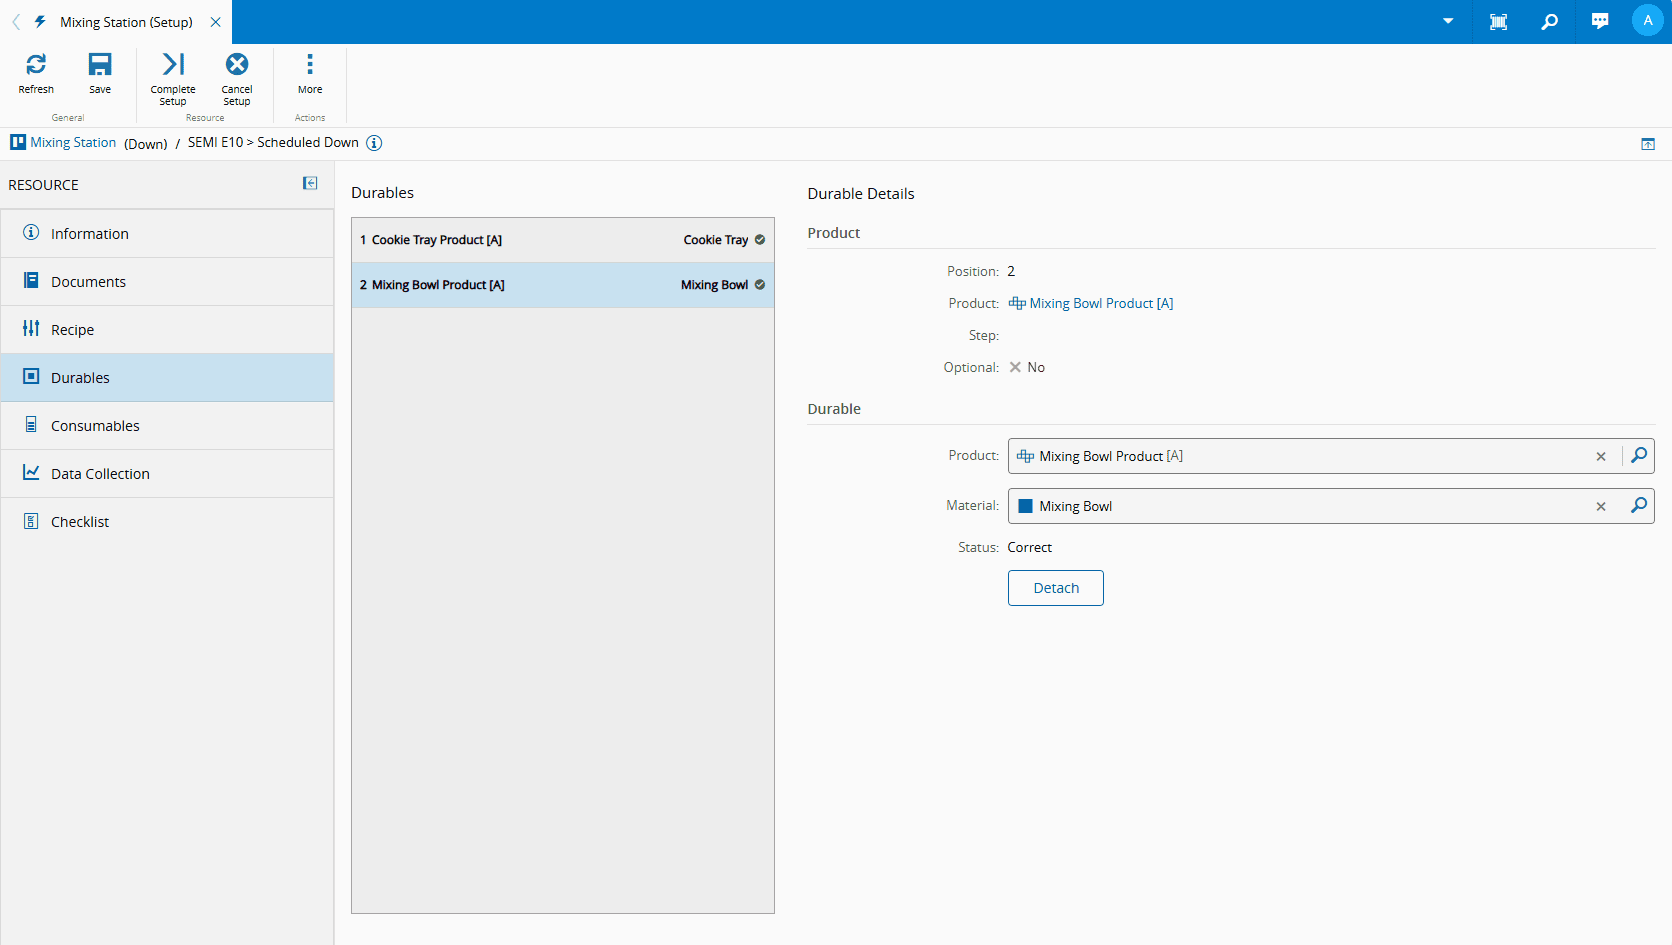Collapse the RESOURCE side panel
This screenshot has height=945, width=1672.
(310, 184)
